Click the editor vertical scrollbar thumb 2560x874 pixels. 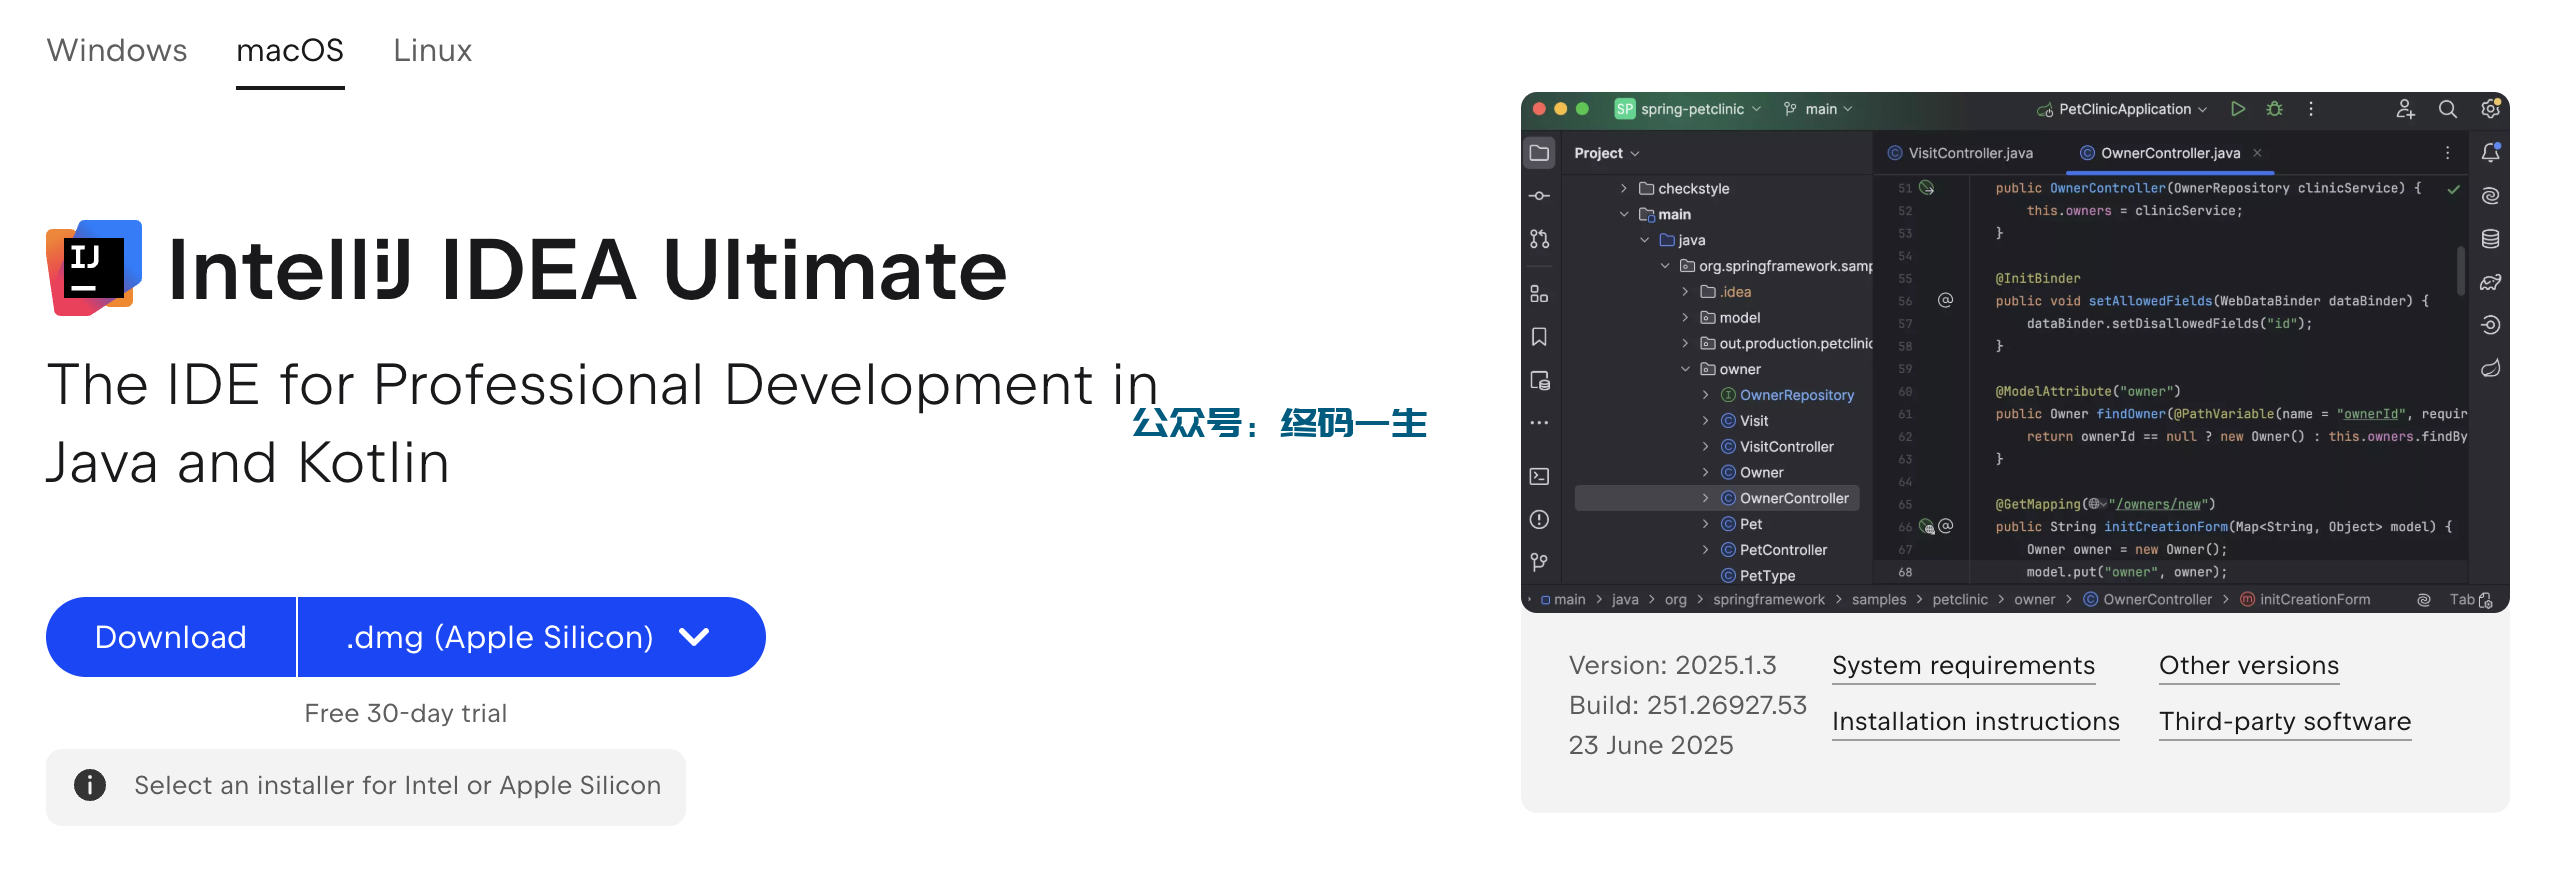click(x=2461, y=269)
